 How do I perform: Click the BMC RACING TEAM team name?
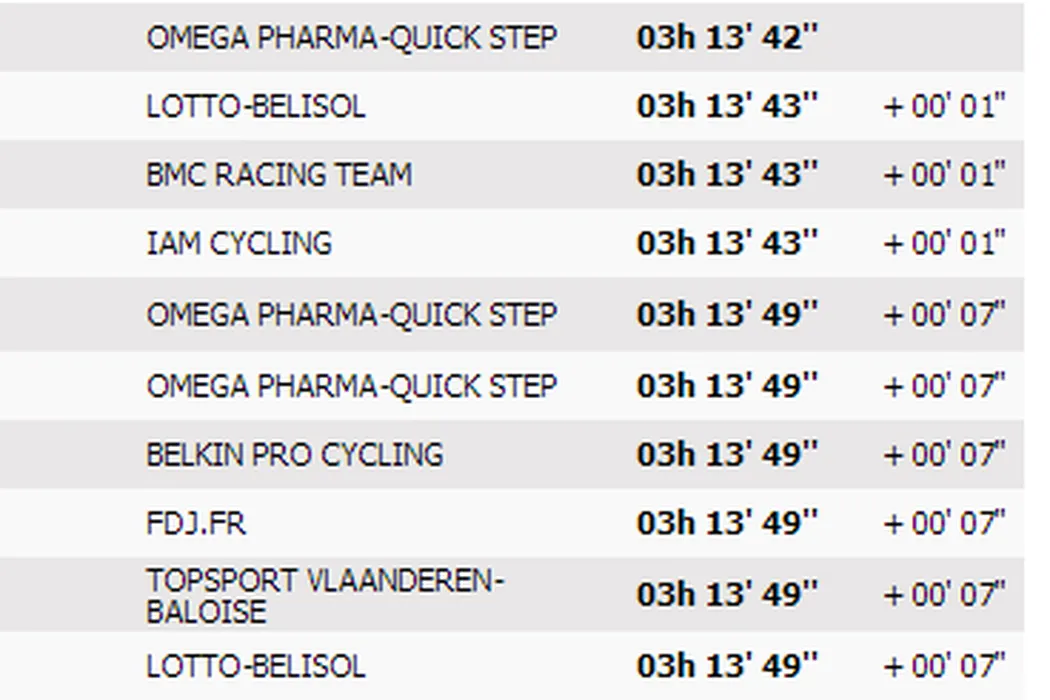point(279,175)
